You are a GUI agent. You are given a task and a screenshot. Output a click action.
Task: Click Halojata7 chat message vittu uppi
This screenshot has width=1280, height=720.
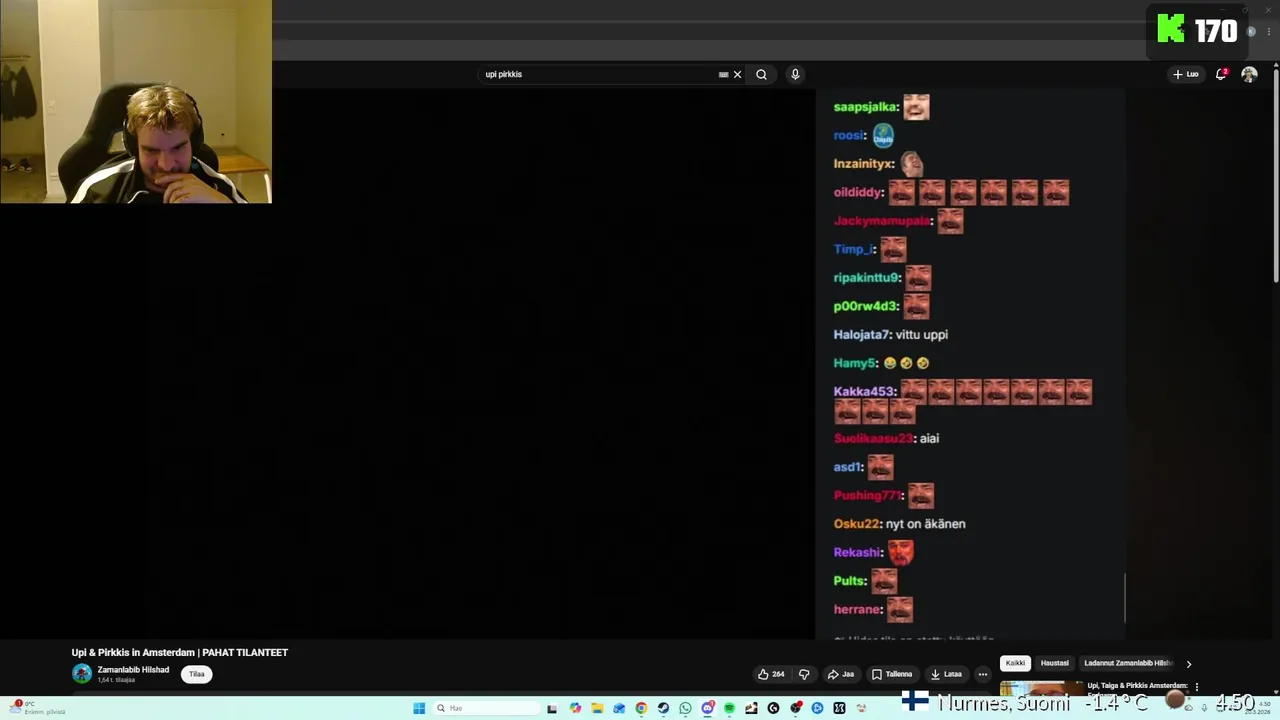point(921,335)
